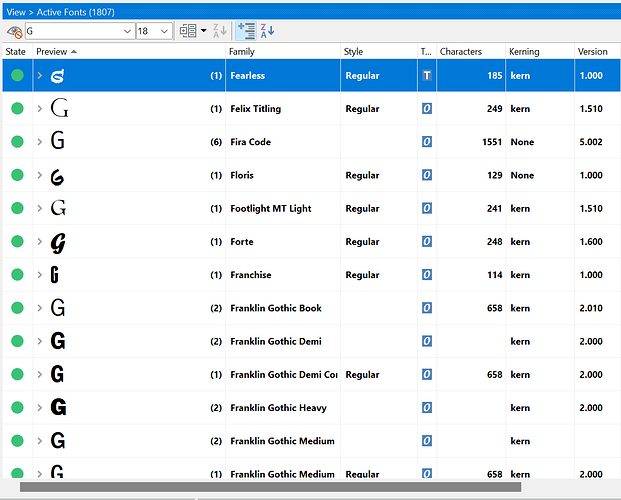
Task: Open the layout icon dropdown arrow
Action: click(204, 31)
